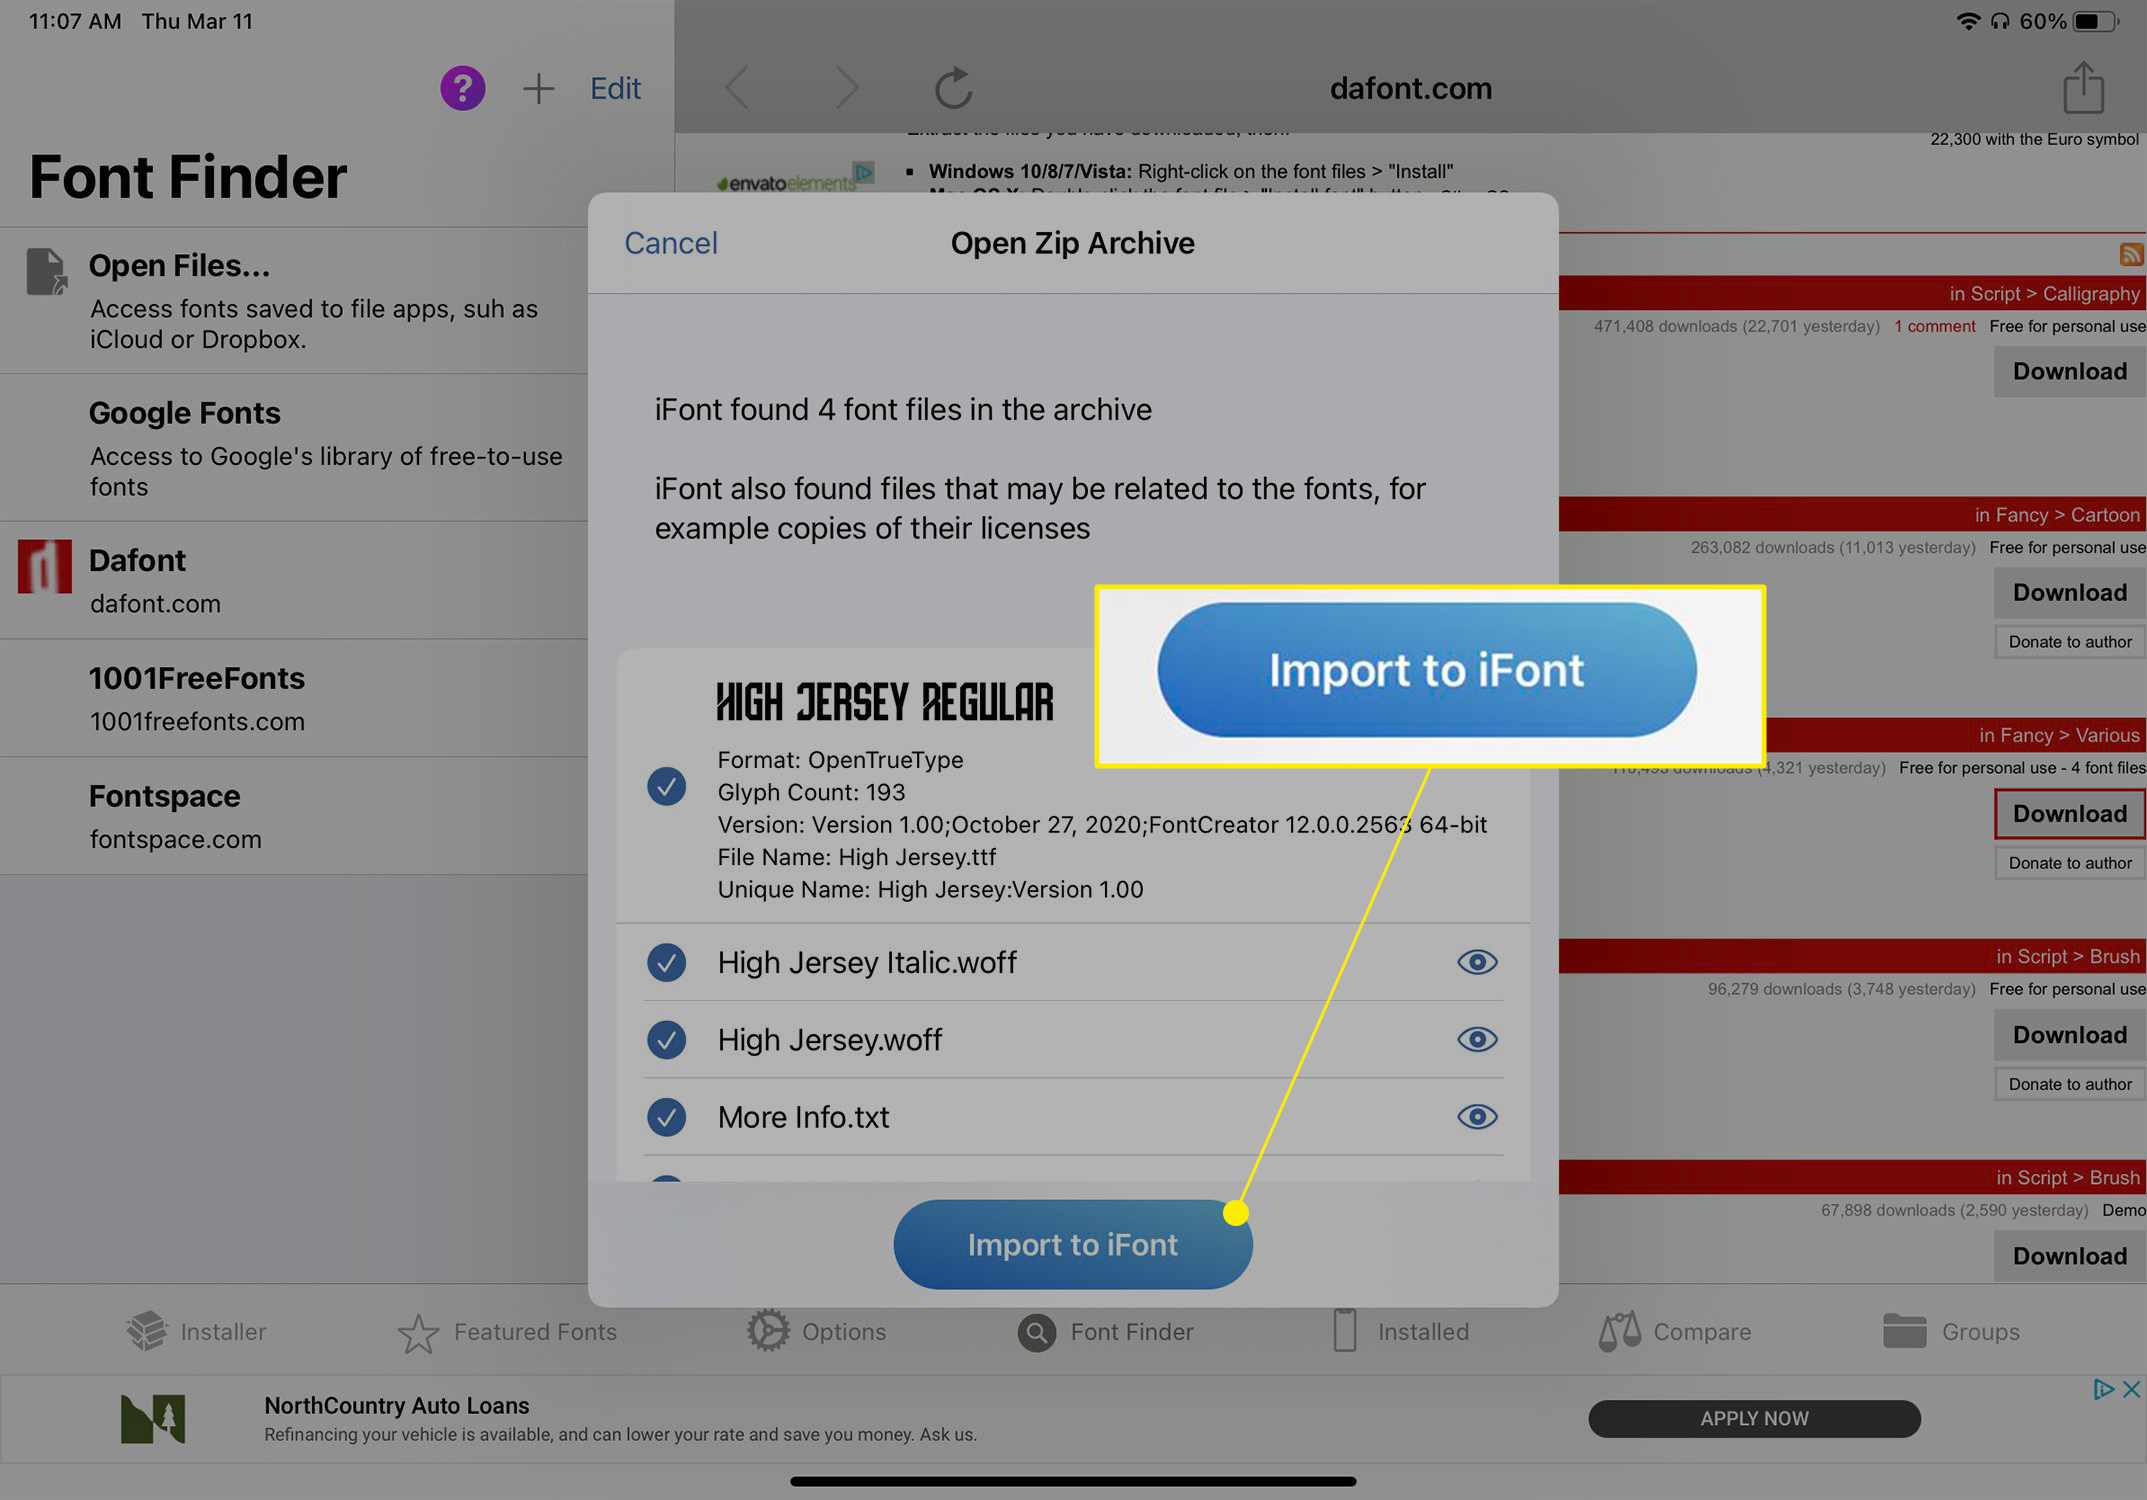
Task: Preview More Info.txt eye icon
Action: click(1476, 1116)
